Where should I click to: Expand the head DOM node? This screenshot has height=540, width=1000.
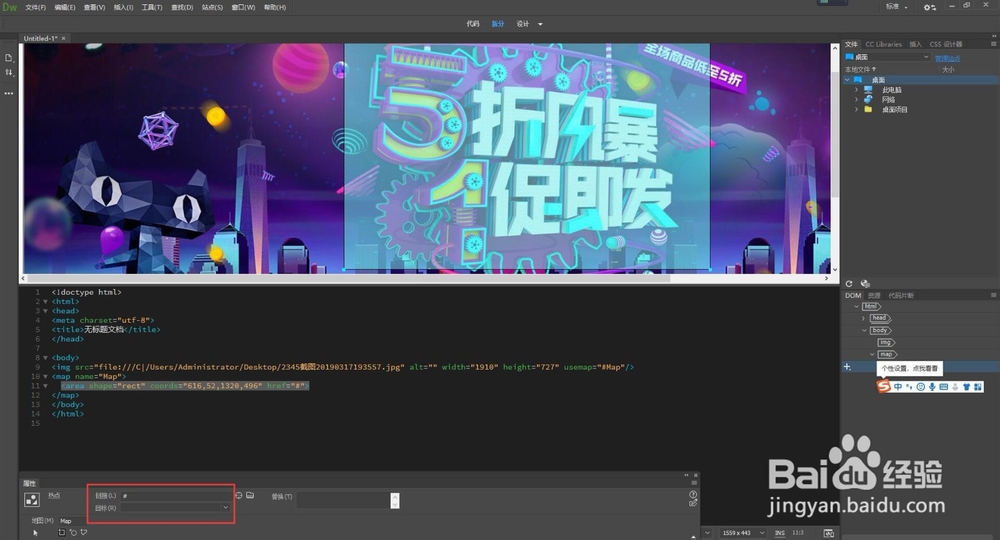(x=864, y=318)
